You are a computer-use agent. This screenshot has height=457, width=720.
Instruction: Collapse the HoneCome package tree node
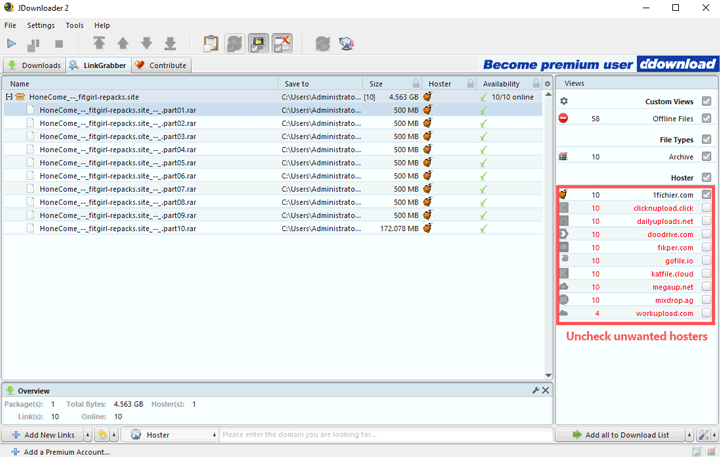tap(9, 97)
